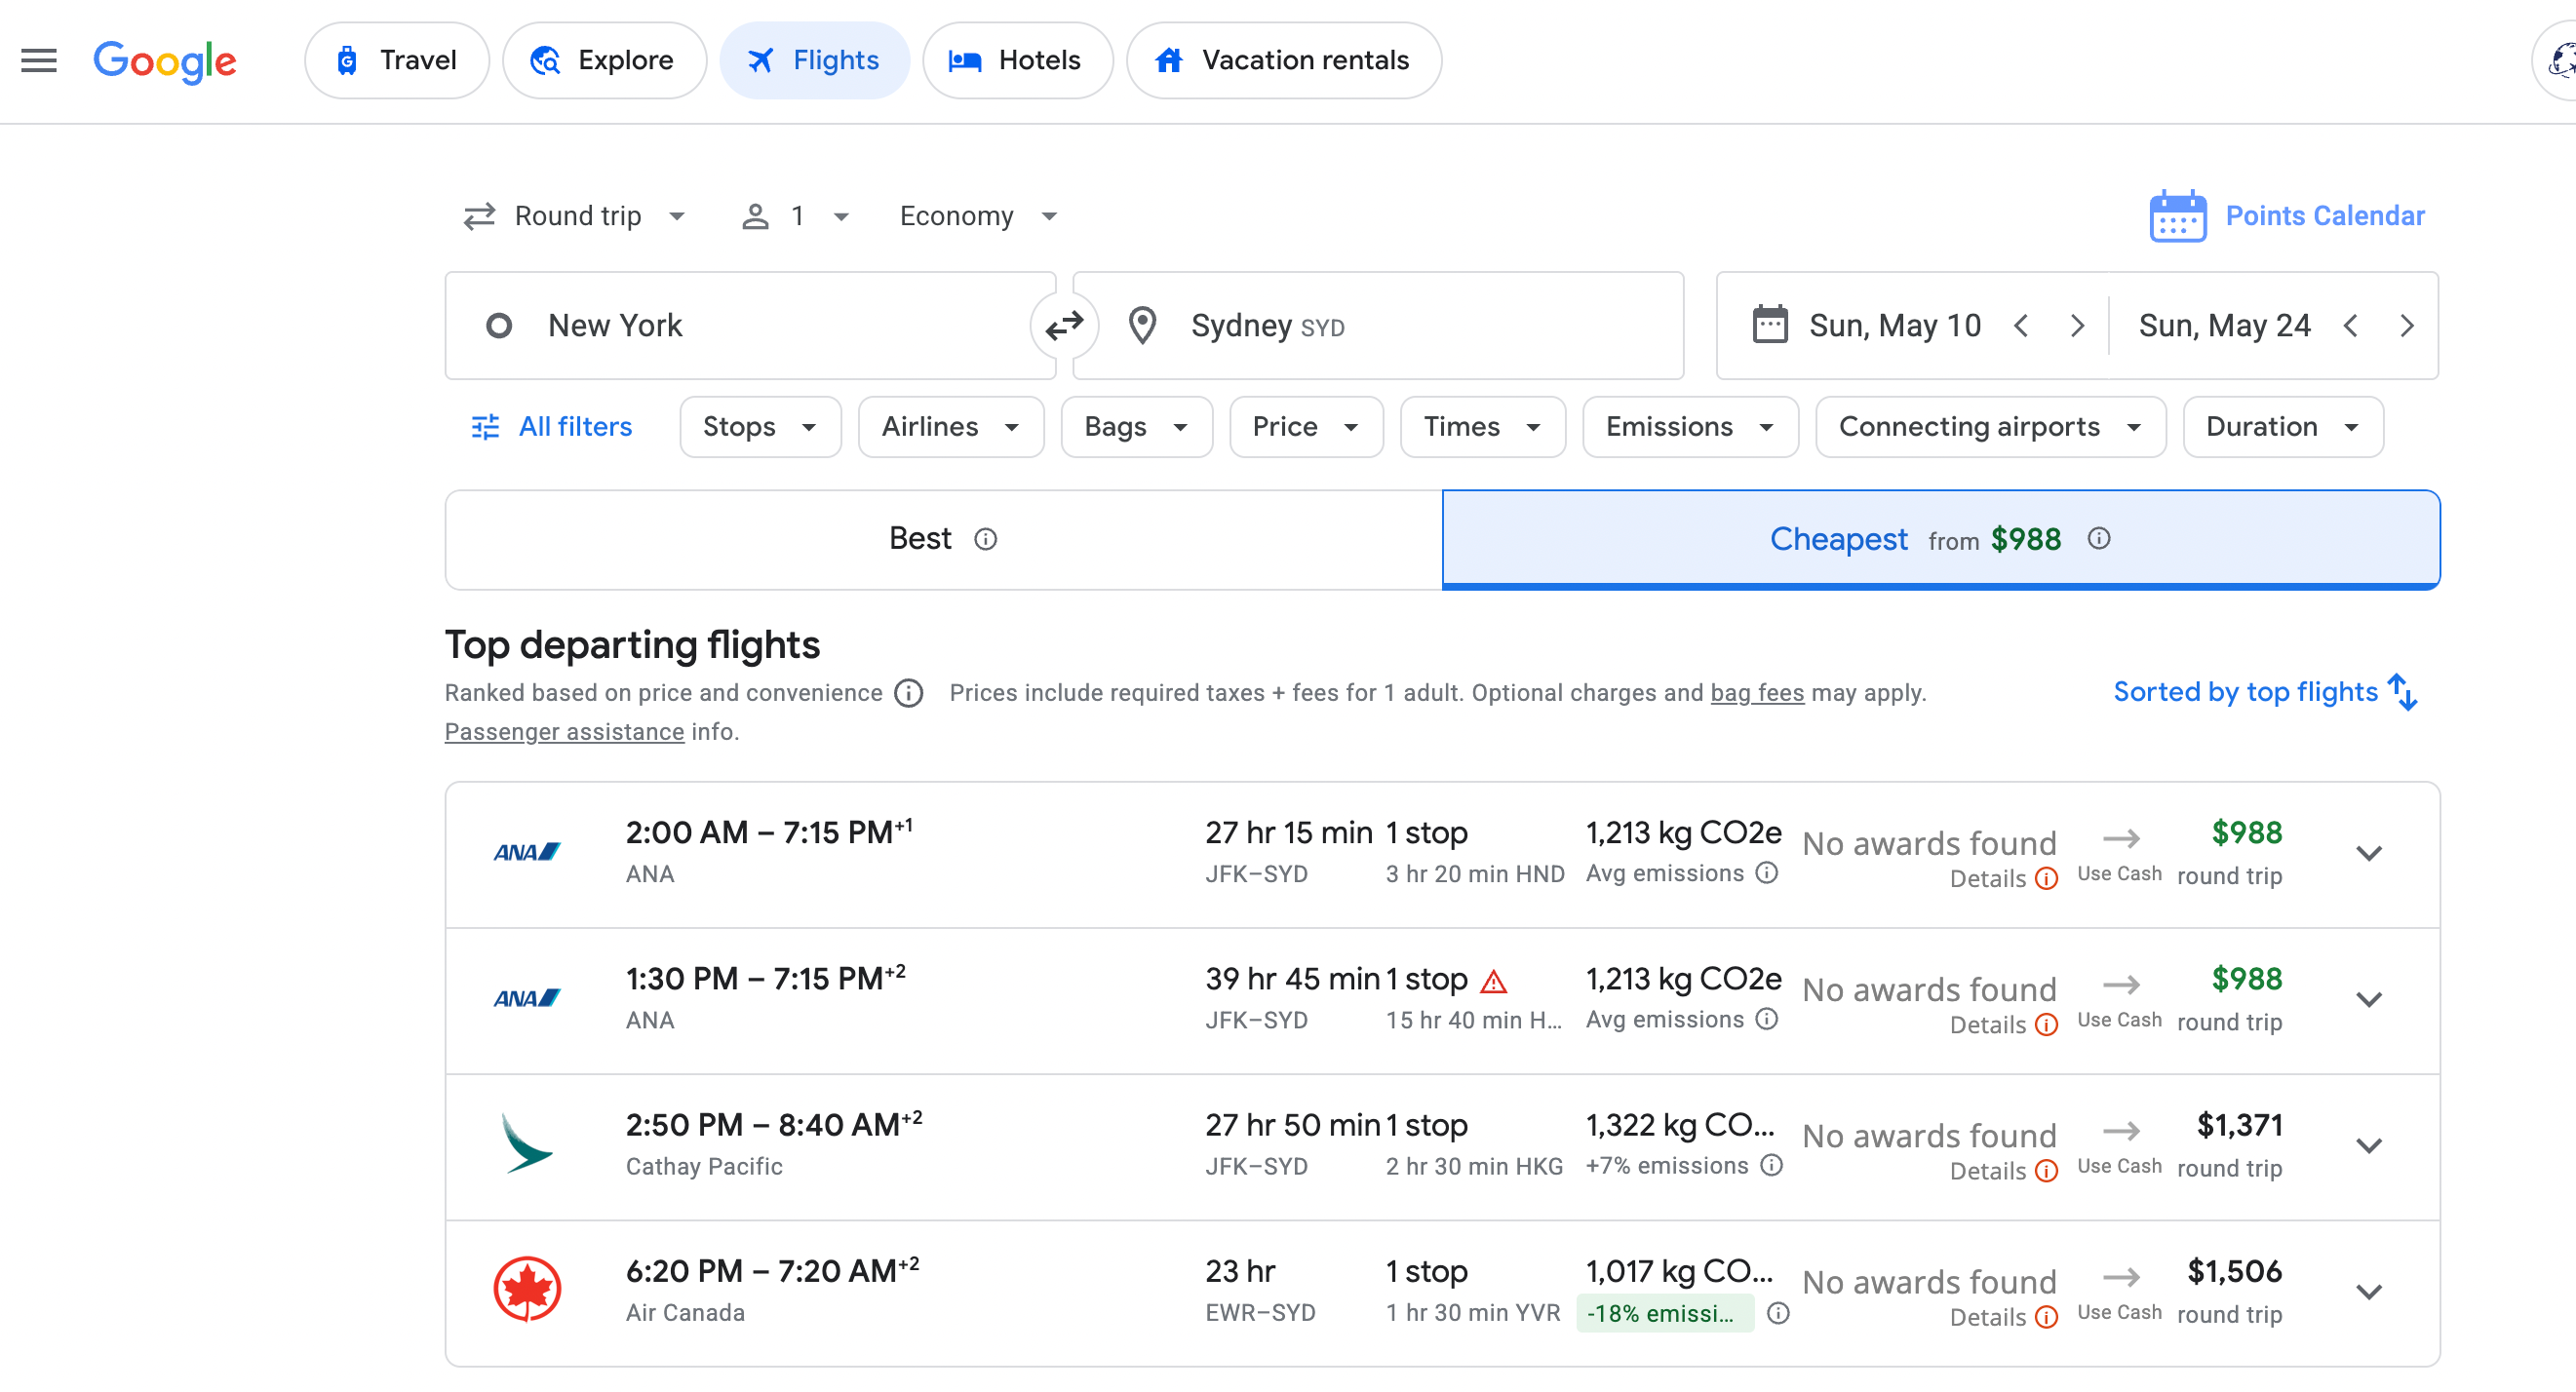Show emissions info for Air Canada flight
2576x1392 pixels.
coord(1777,1313)
